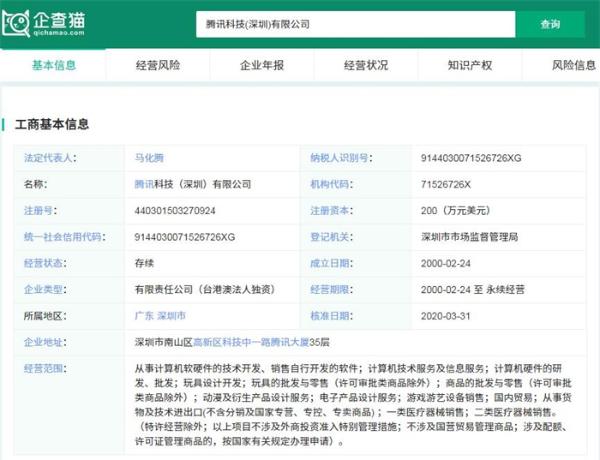Click the search box containing 腾讯科技(深圳)有限公司
The height and width of the screenshot is (460, 600).
[x=355, y=24]
